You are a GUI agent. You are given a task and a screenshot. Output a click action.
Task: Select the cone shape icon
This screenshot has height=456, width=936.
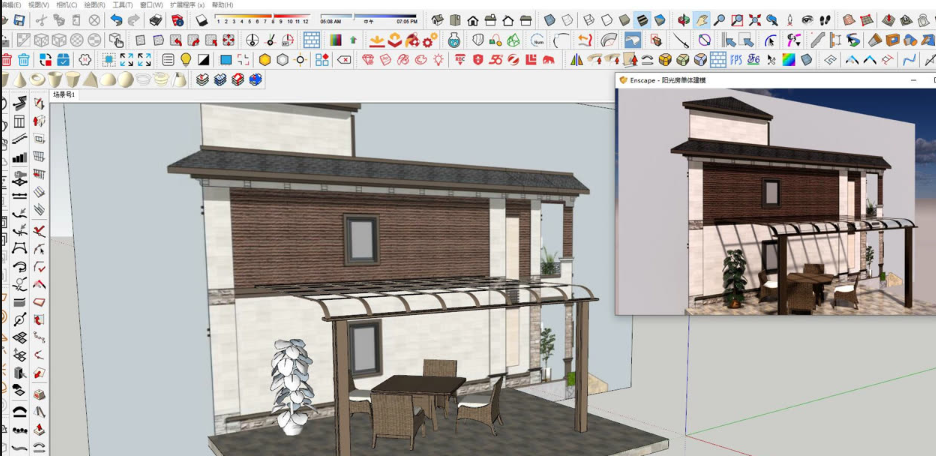coord(20,79)
